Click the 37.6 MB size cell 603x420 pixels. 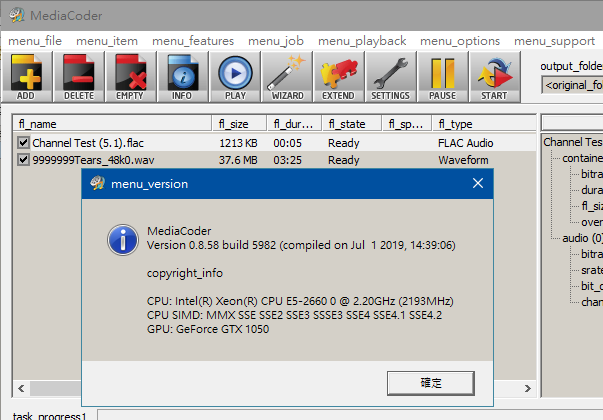238,160
